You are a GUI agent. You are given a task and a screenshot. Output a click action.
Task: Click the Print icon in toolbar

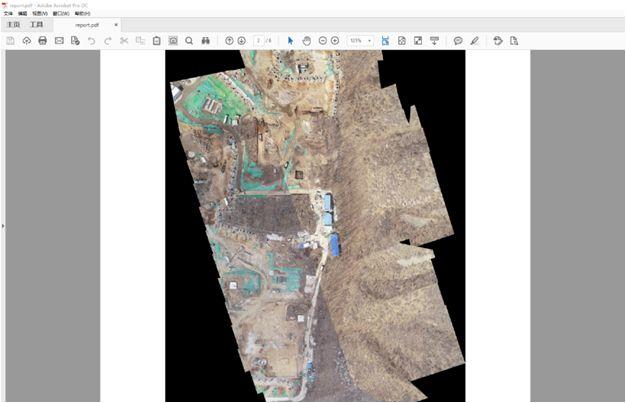(42, 40)
